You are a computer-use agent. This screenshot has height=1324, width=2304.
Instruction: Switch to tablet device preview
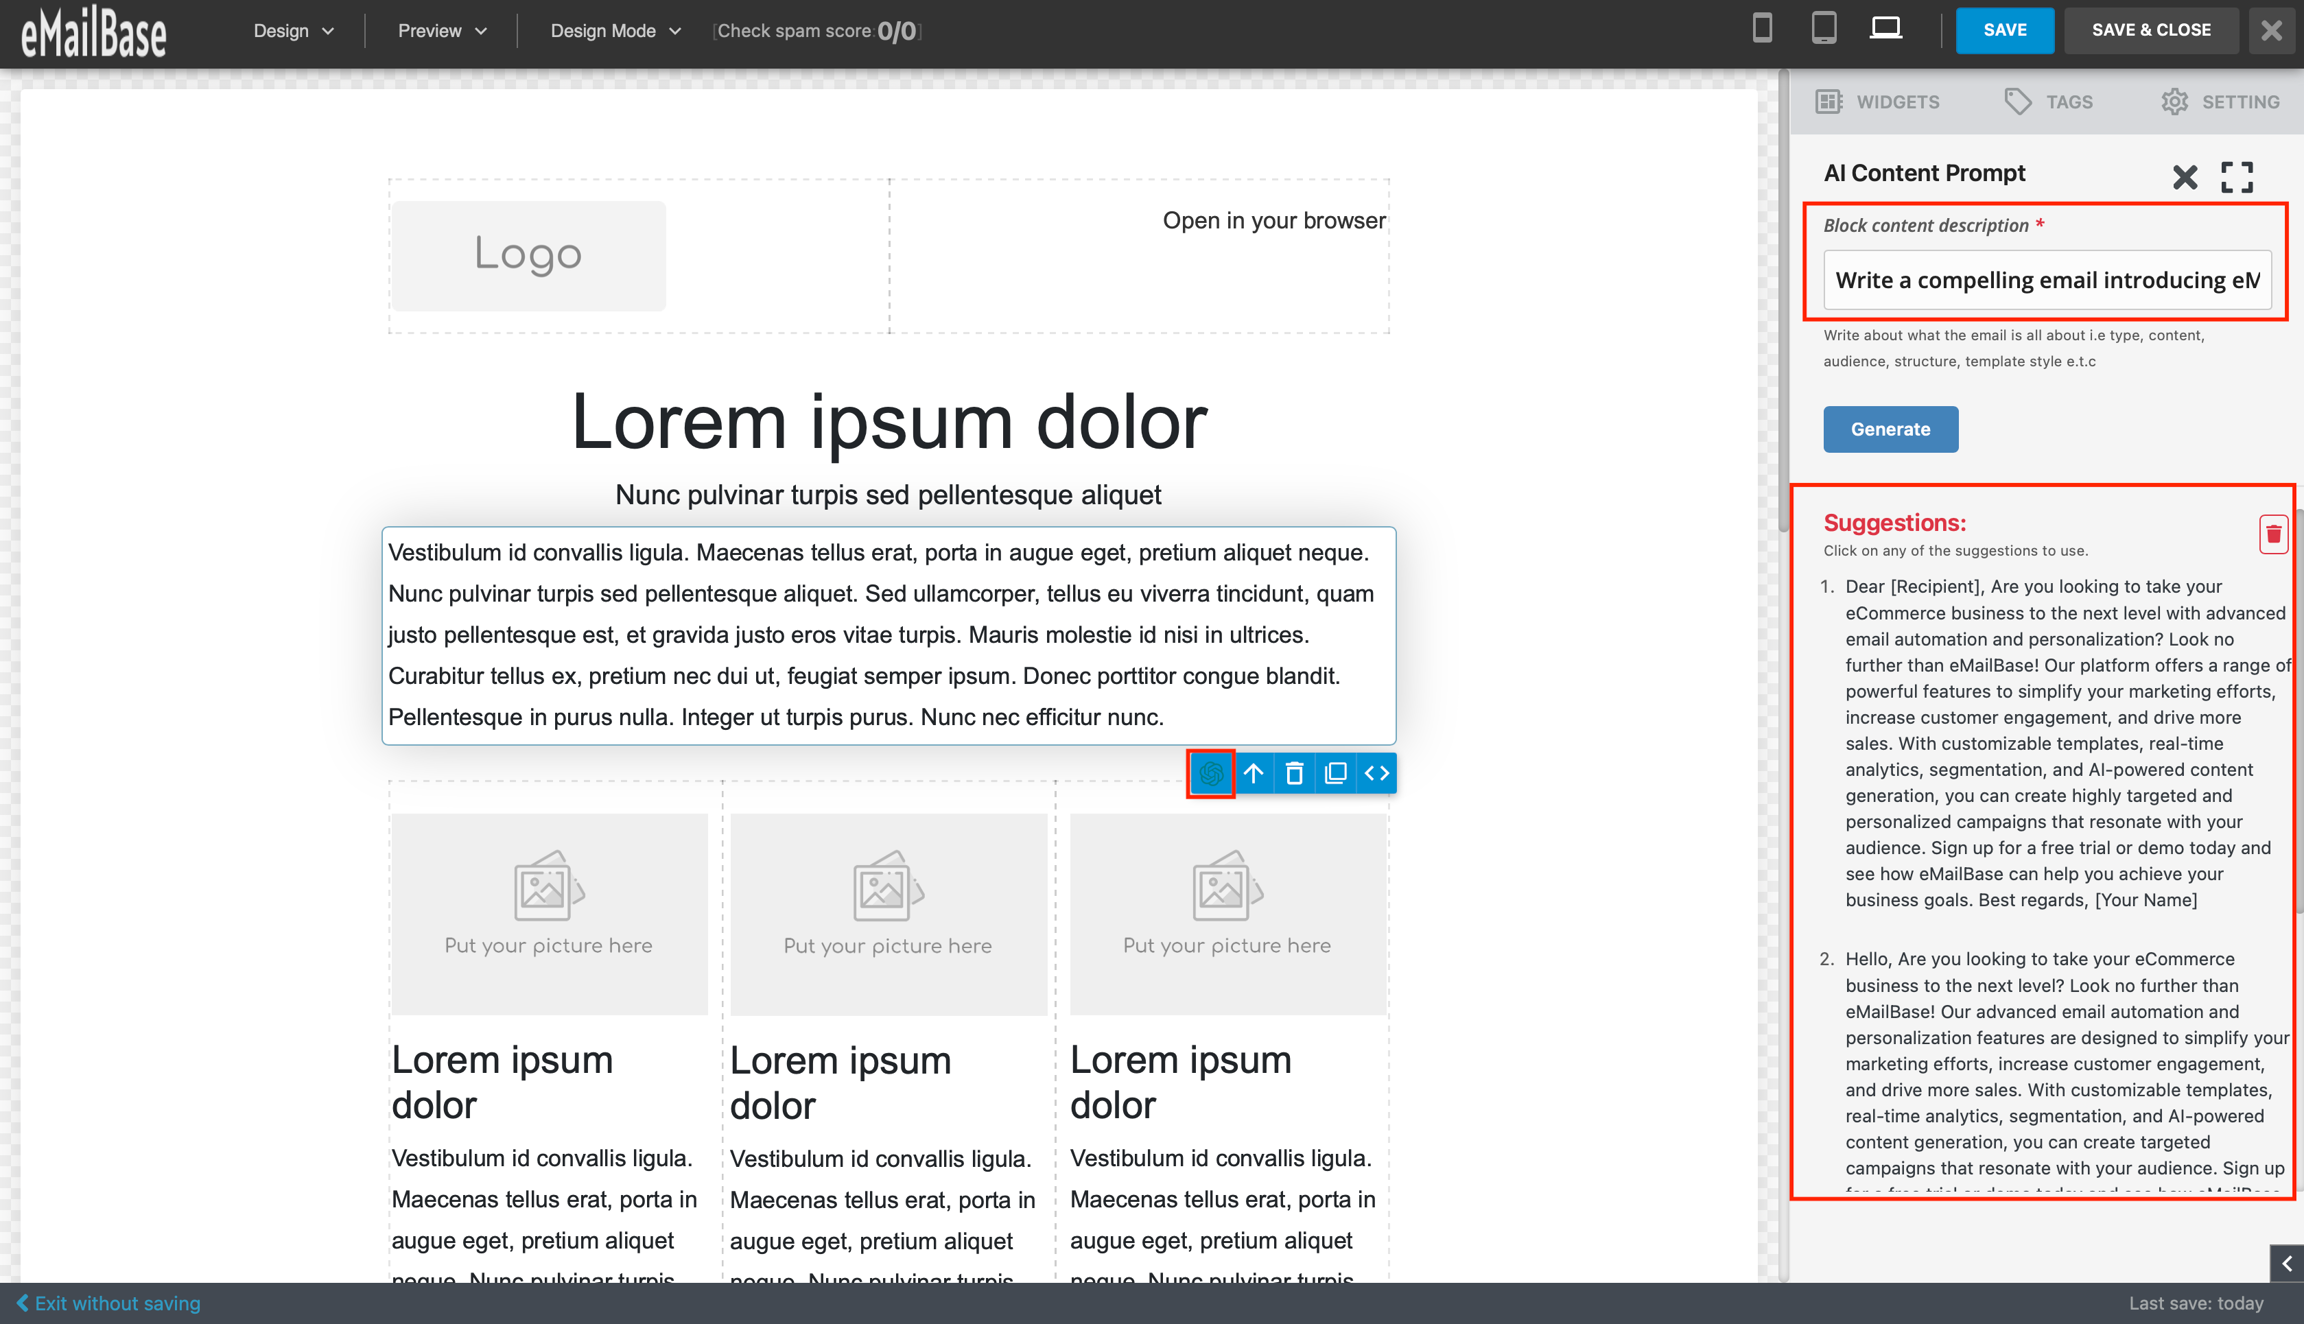click(x=1823, y=29)
